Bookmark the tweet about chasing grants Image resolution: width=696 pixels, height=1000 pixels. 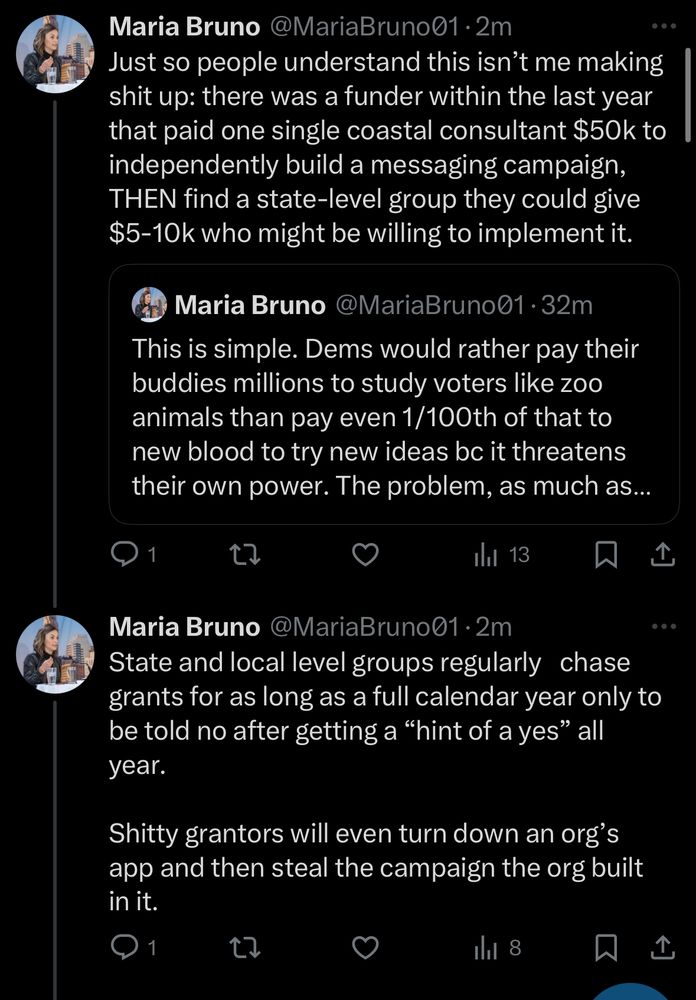point(606,947)
